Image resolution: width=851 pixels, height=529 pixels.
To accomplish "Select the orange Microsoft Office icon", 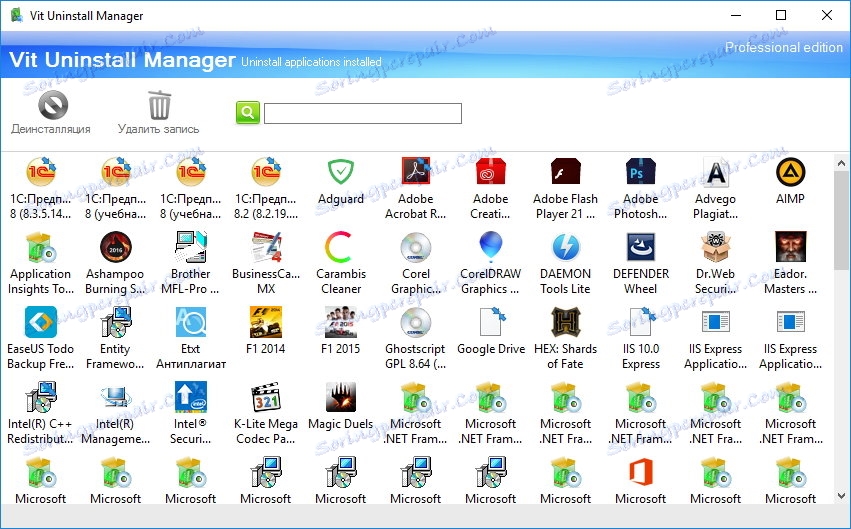I will click(640, 471).
